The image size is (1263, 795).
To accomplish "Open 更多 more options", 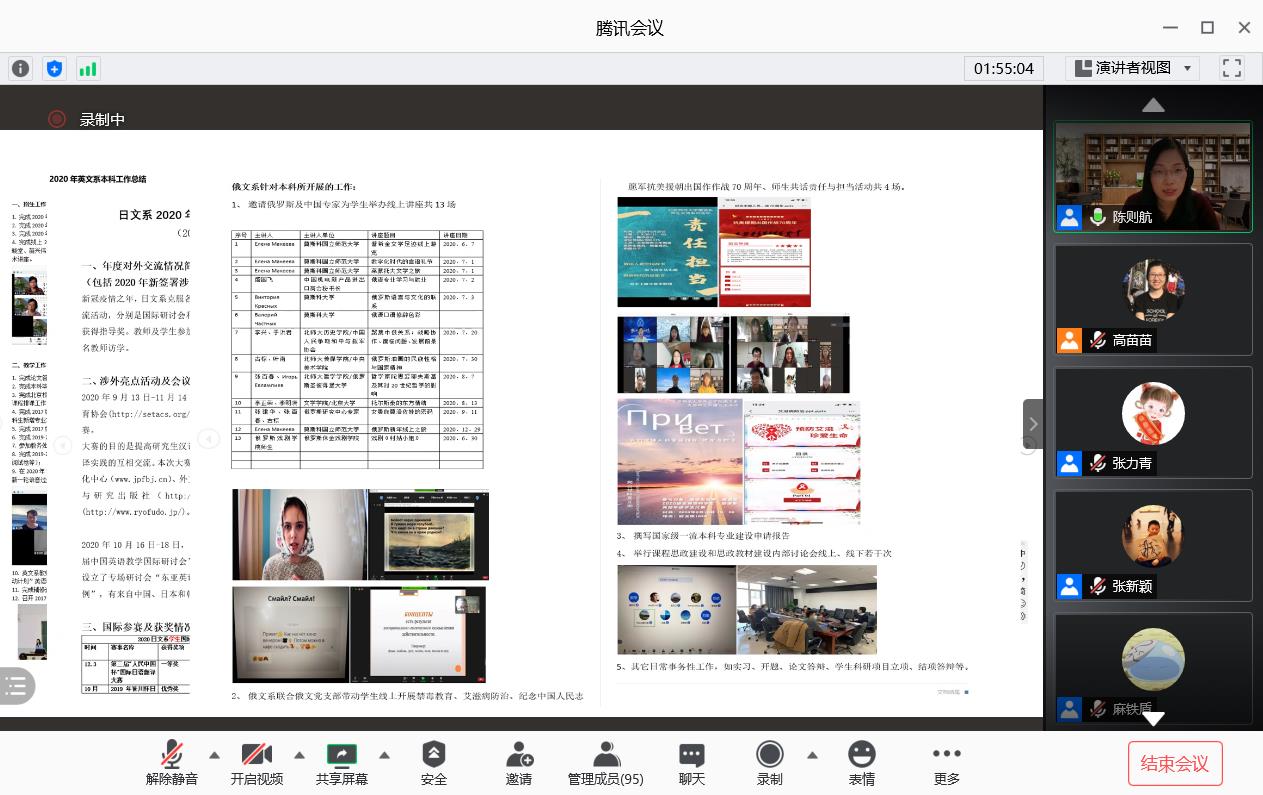I will pyautogui.click(x=946, y=763).
